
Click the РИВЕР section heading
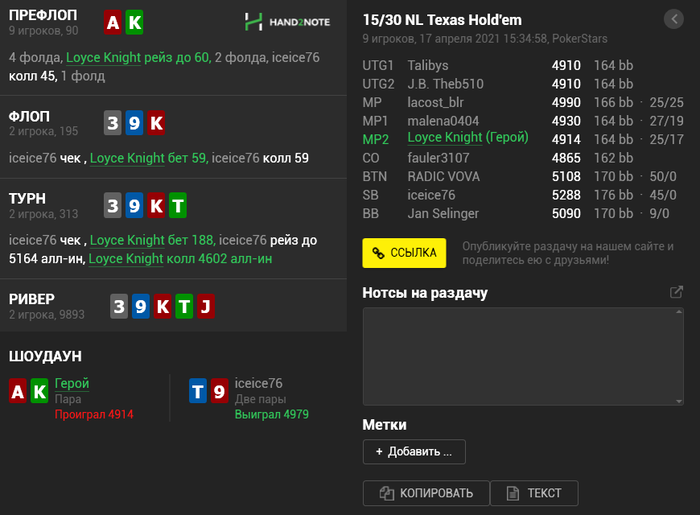32,299
